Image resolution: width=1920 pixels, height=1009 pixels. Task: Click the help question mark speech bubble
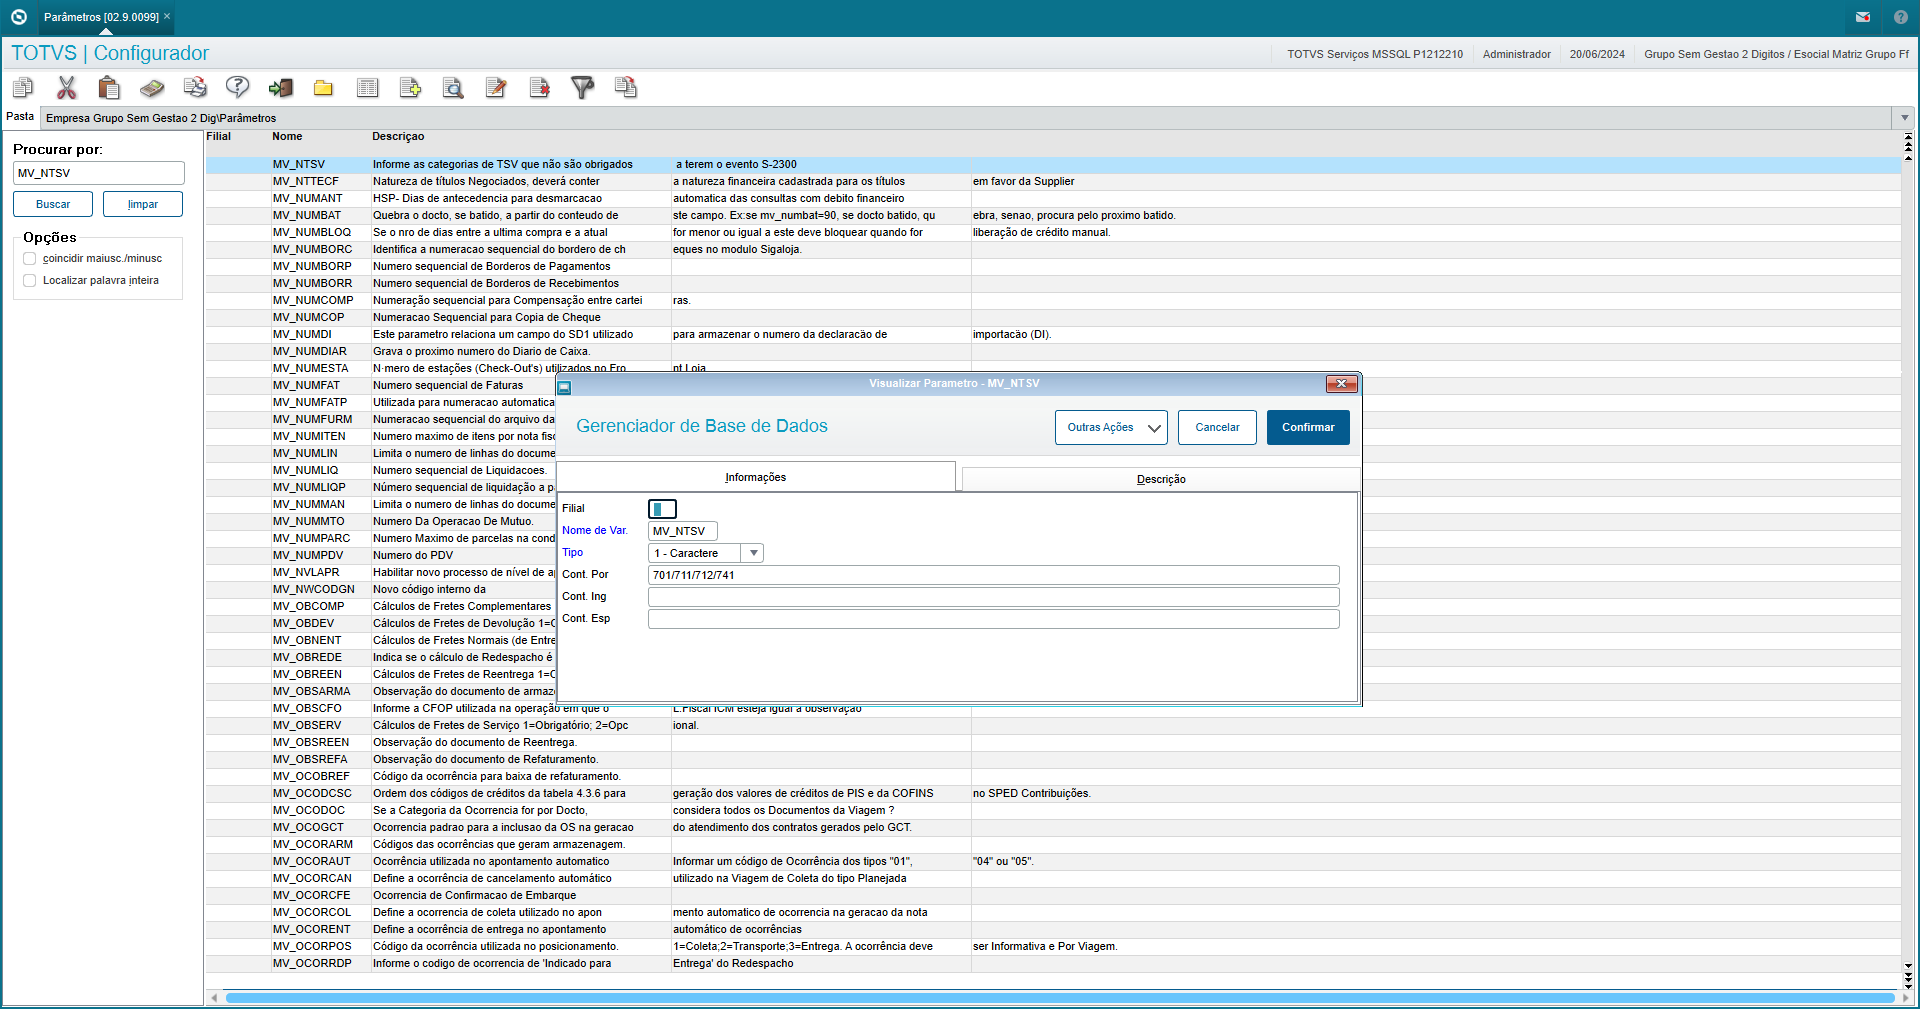tap(237, 88)
